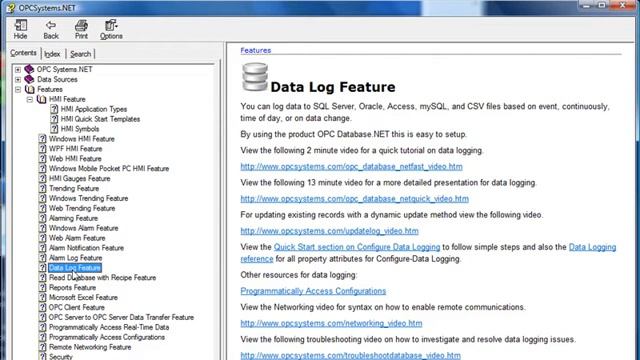Click the topic icon beside OPC Client Feature

click(42, 307)
